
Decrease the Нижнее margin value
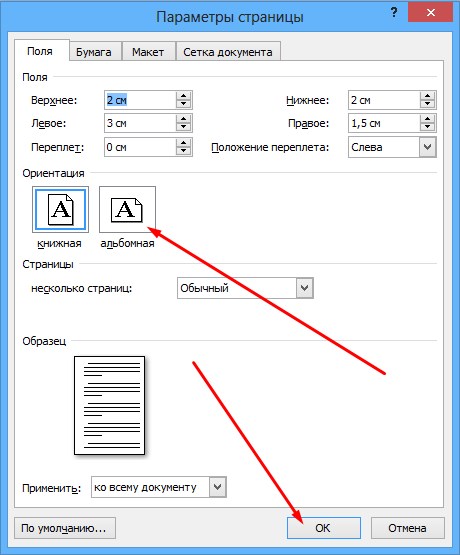point(428,104)
